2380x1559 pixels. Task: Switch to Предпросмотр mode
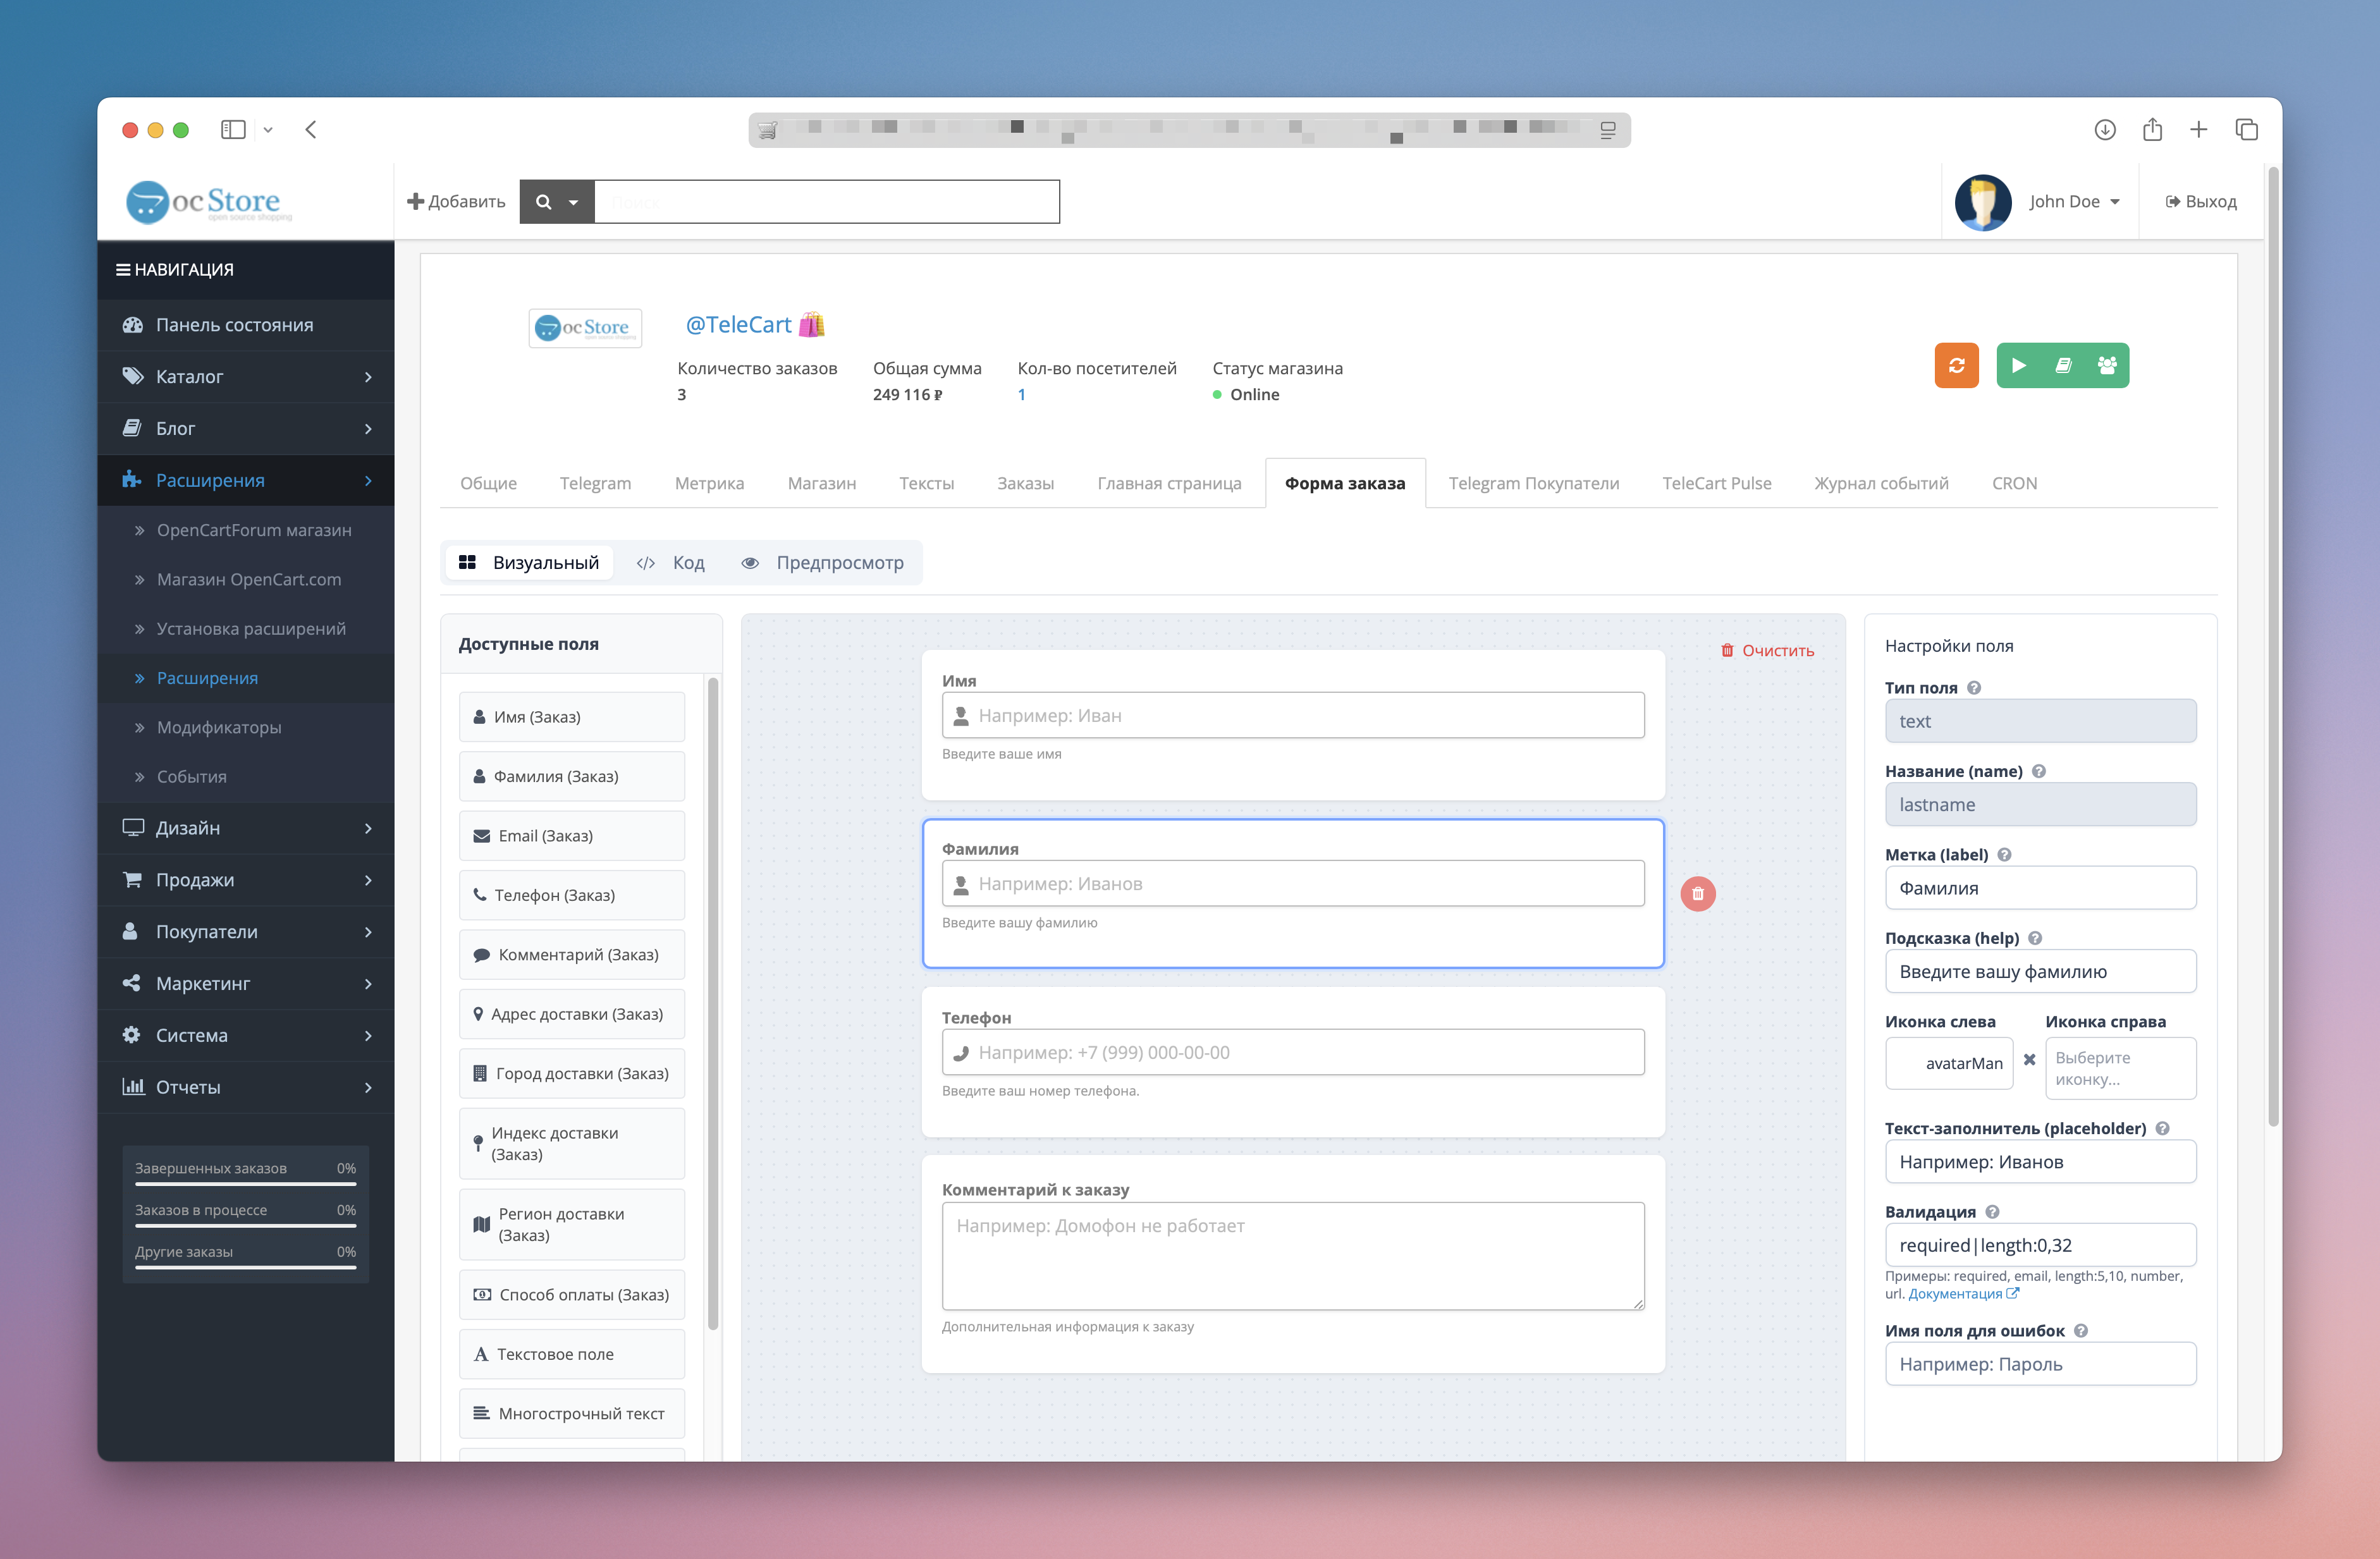[x=823, y=562]
